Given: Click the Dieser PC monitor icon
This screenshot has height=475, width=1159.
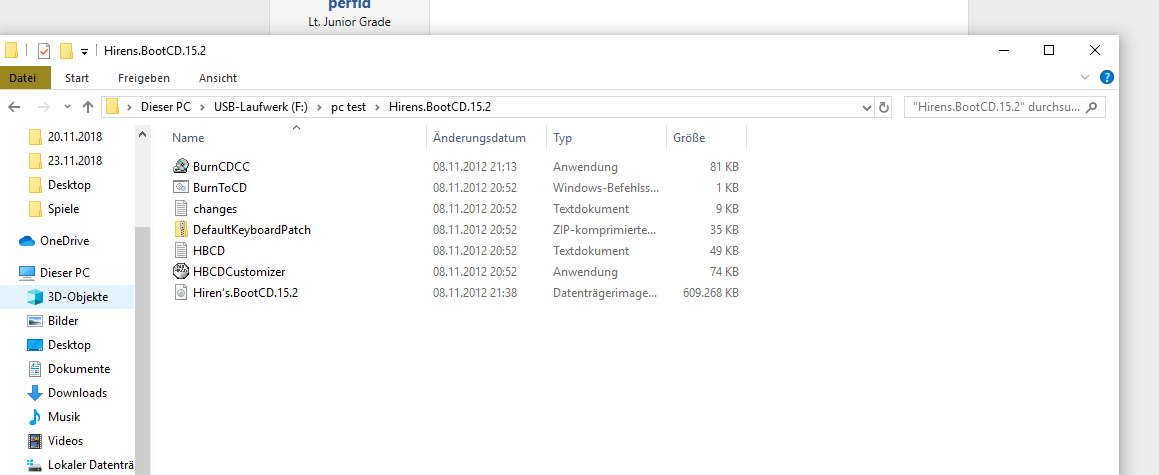Looking at the screenshot, I should pyautogui.click(x=27, y=273).
